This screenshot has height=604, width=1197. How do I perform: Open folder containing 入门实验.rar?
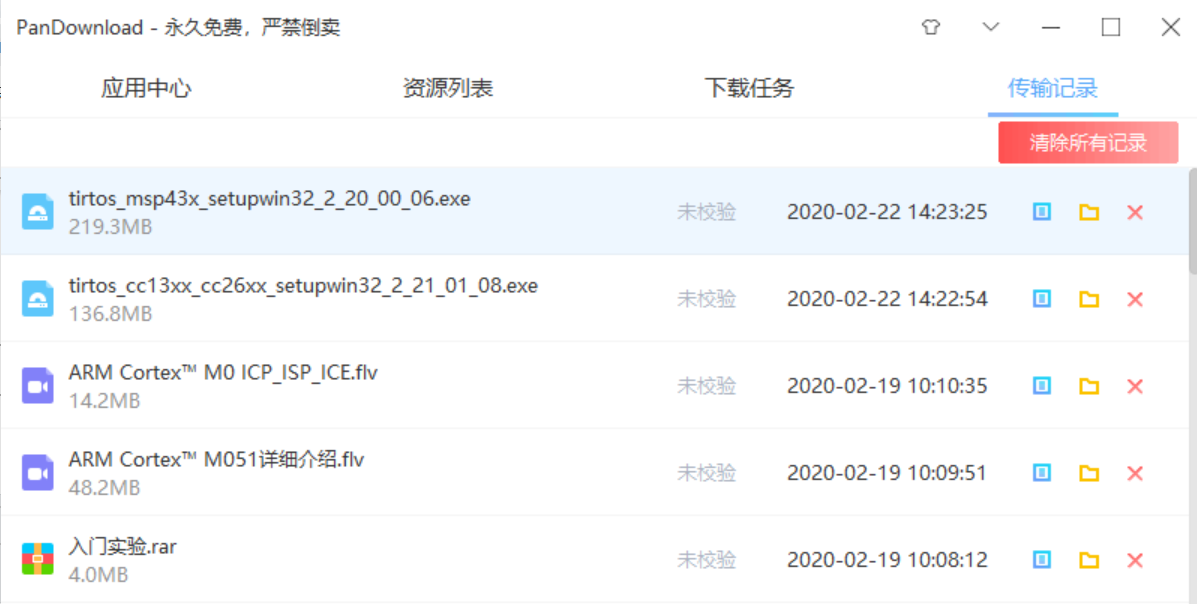[1089, 560]
